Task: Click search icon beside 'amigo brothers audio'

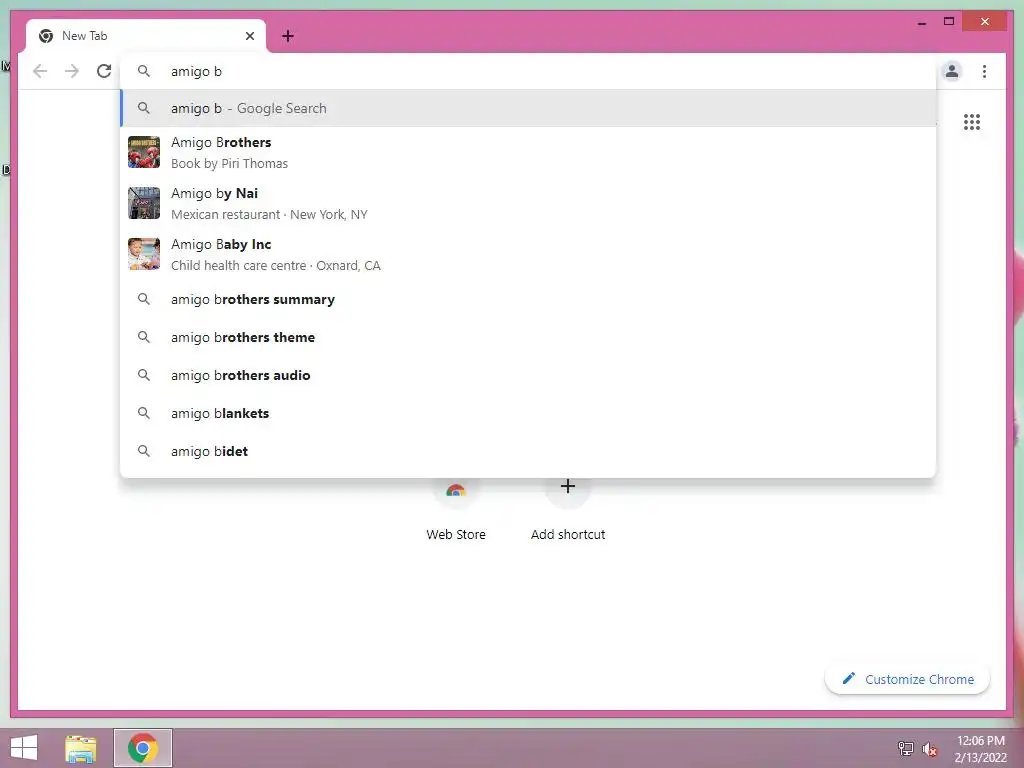Action: pyautogui.click(x=144, y=375)
